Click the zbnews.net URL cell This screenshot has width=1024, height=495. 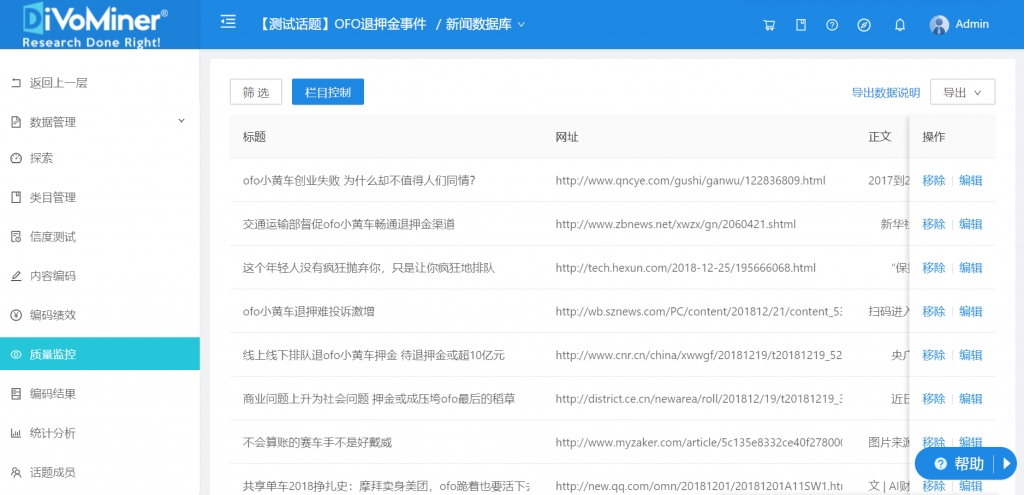(x=675, y=224)
